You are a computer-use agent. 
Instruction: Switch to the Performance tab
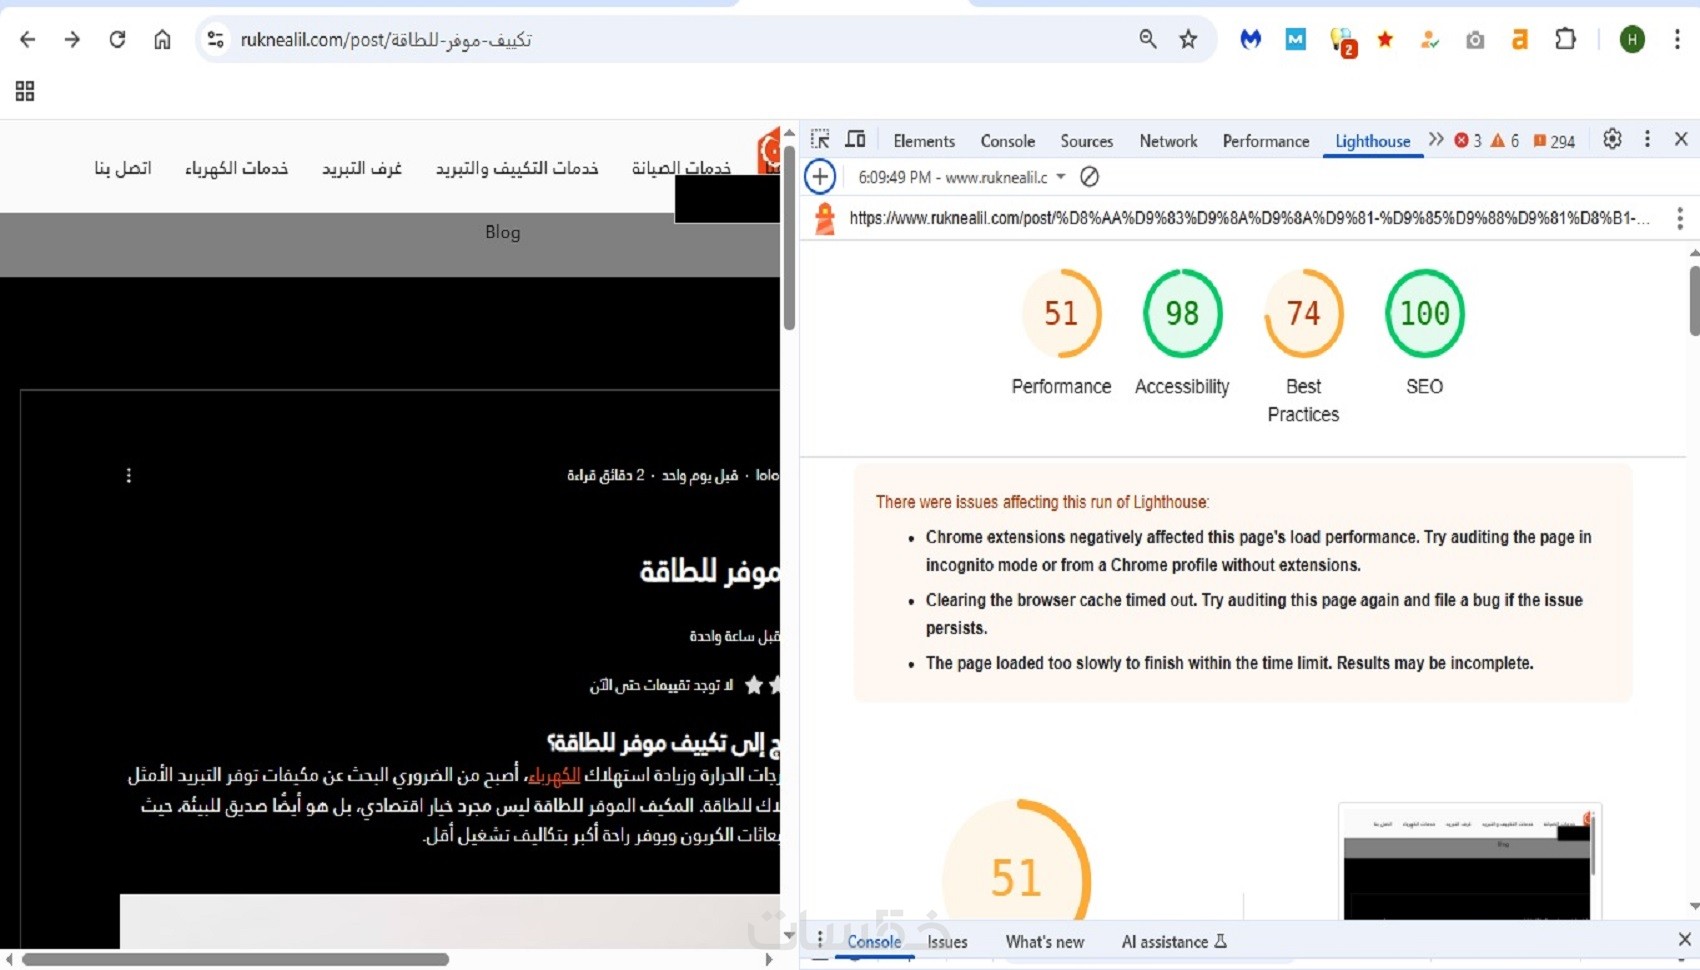(1266, 141)
